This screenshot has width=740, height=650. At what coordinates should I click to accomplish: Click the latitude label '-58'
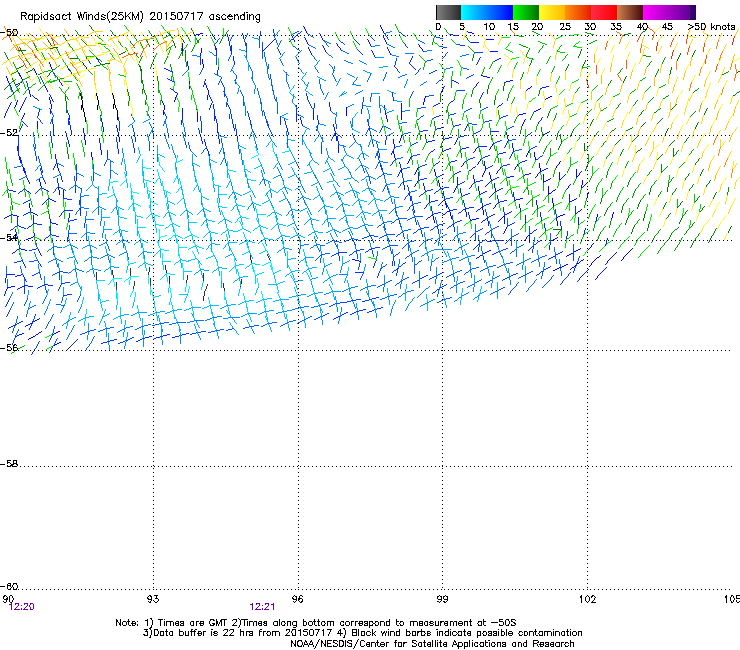click(x=9, y=464)
